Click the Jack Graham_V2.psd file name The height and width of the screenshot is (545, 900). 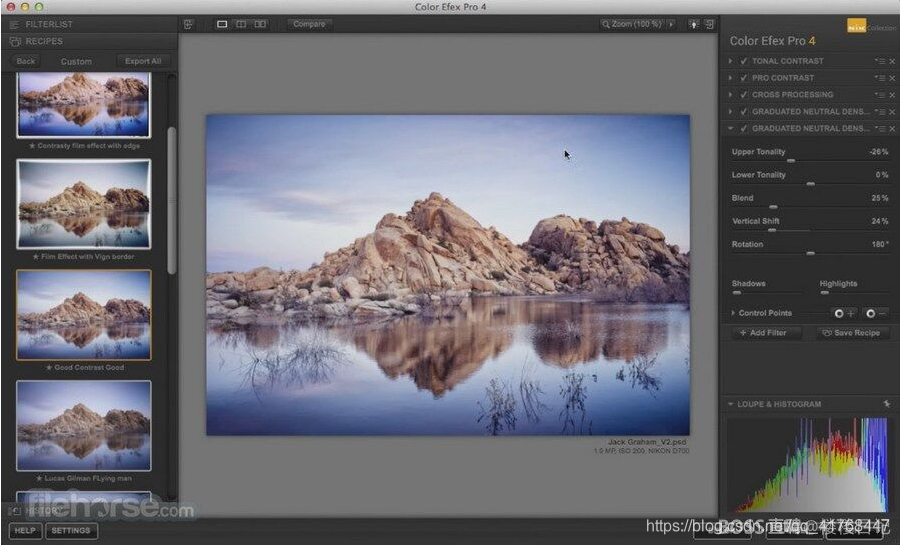coord(647,442)
